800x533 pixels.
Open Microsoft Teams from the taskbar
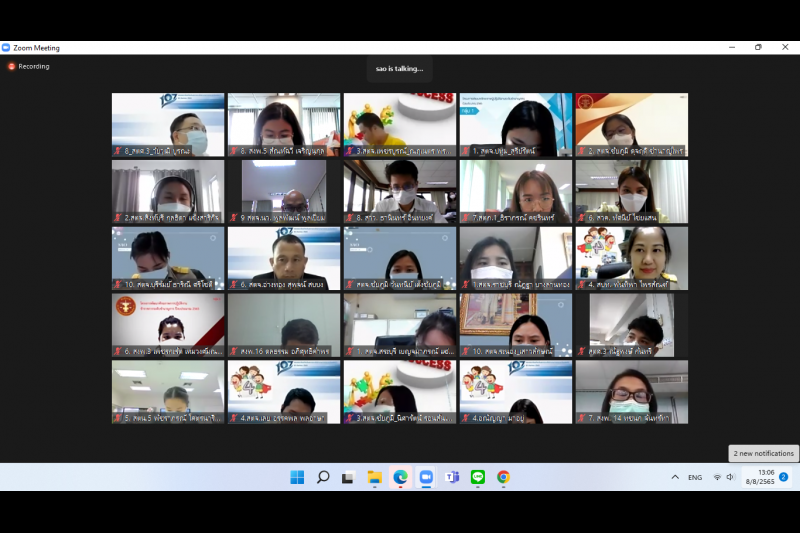coord(452,477)
